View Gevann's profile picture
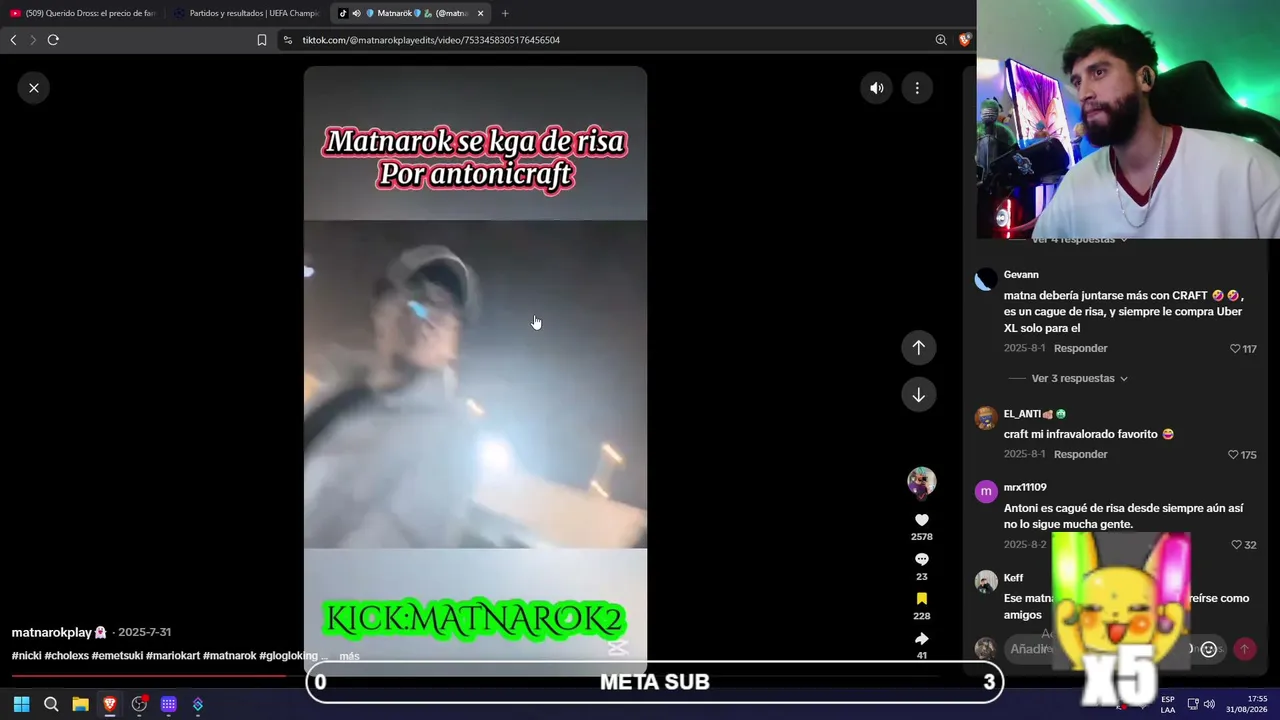The width and height of the screenshot is (1280, 720). [986, 279]
